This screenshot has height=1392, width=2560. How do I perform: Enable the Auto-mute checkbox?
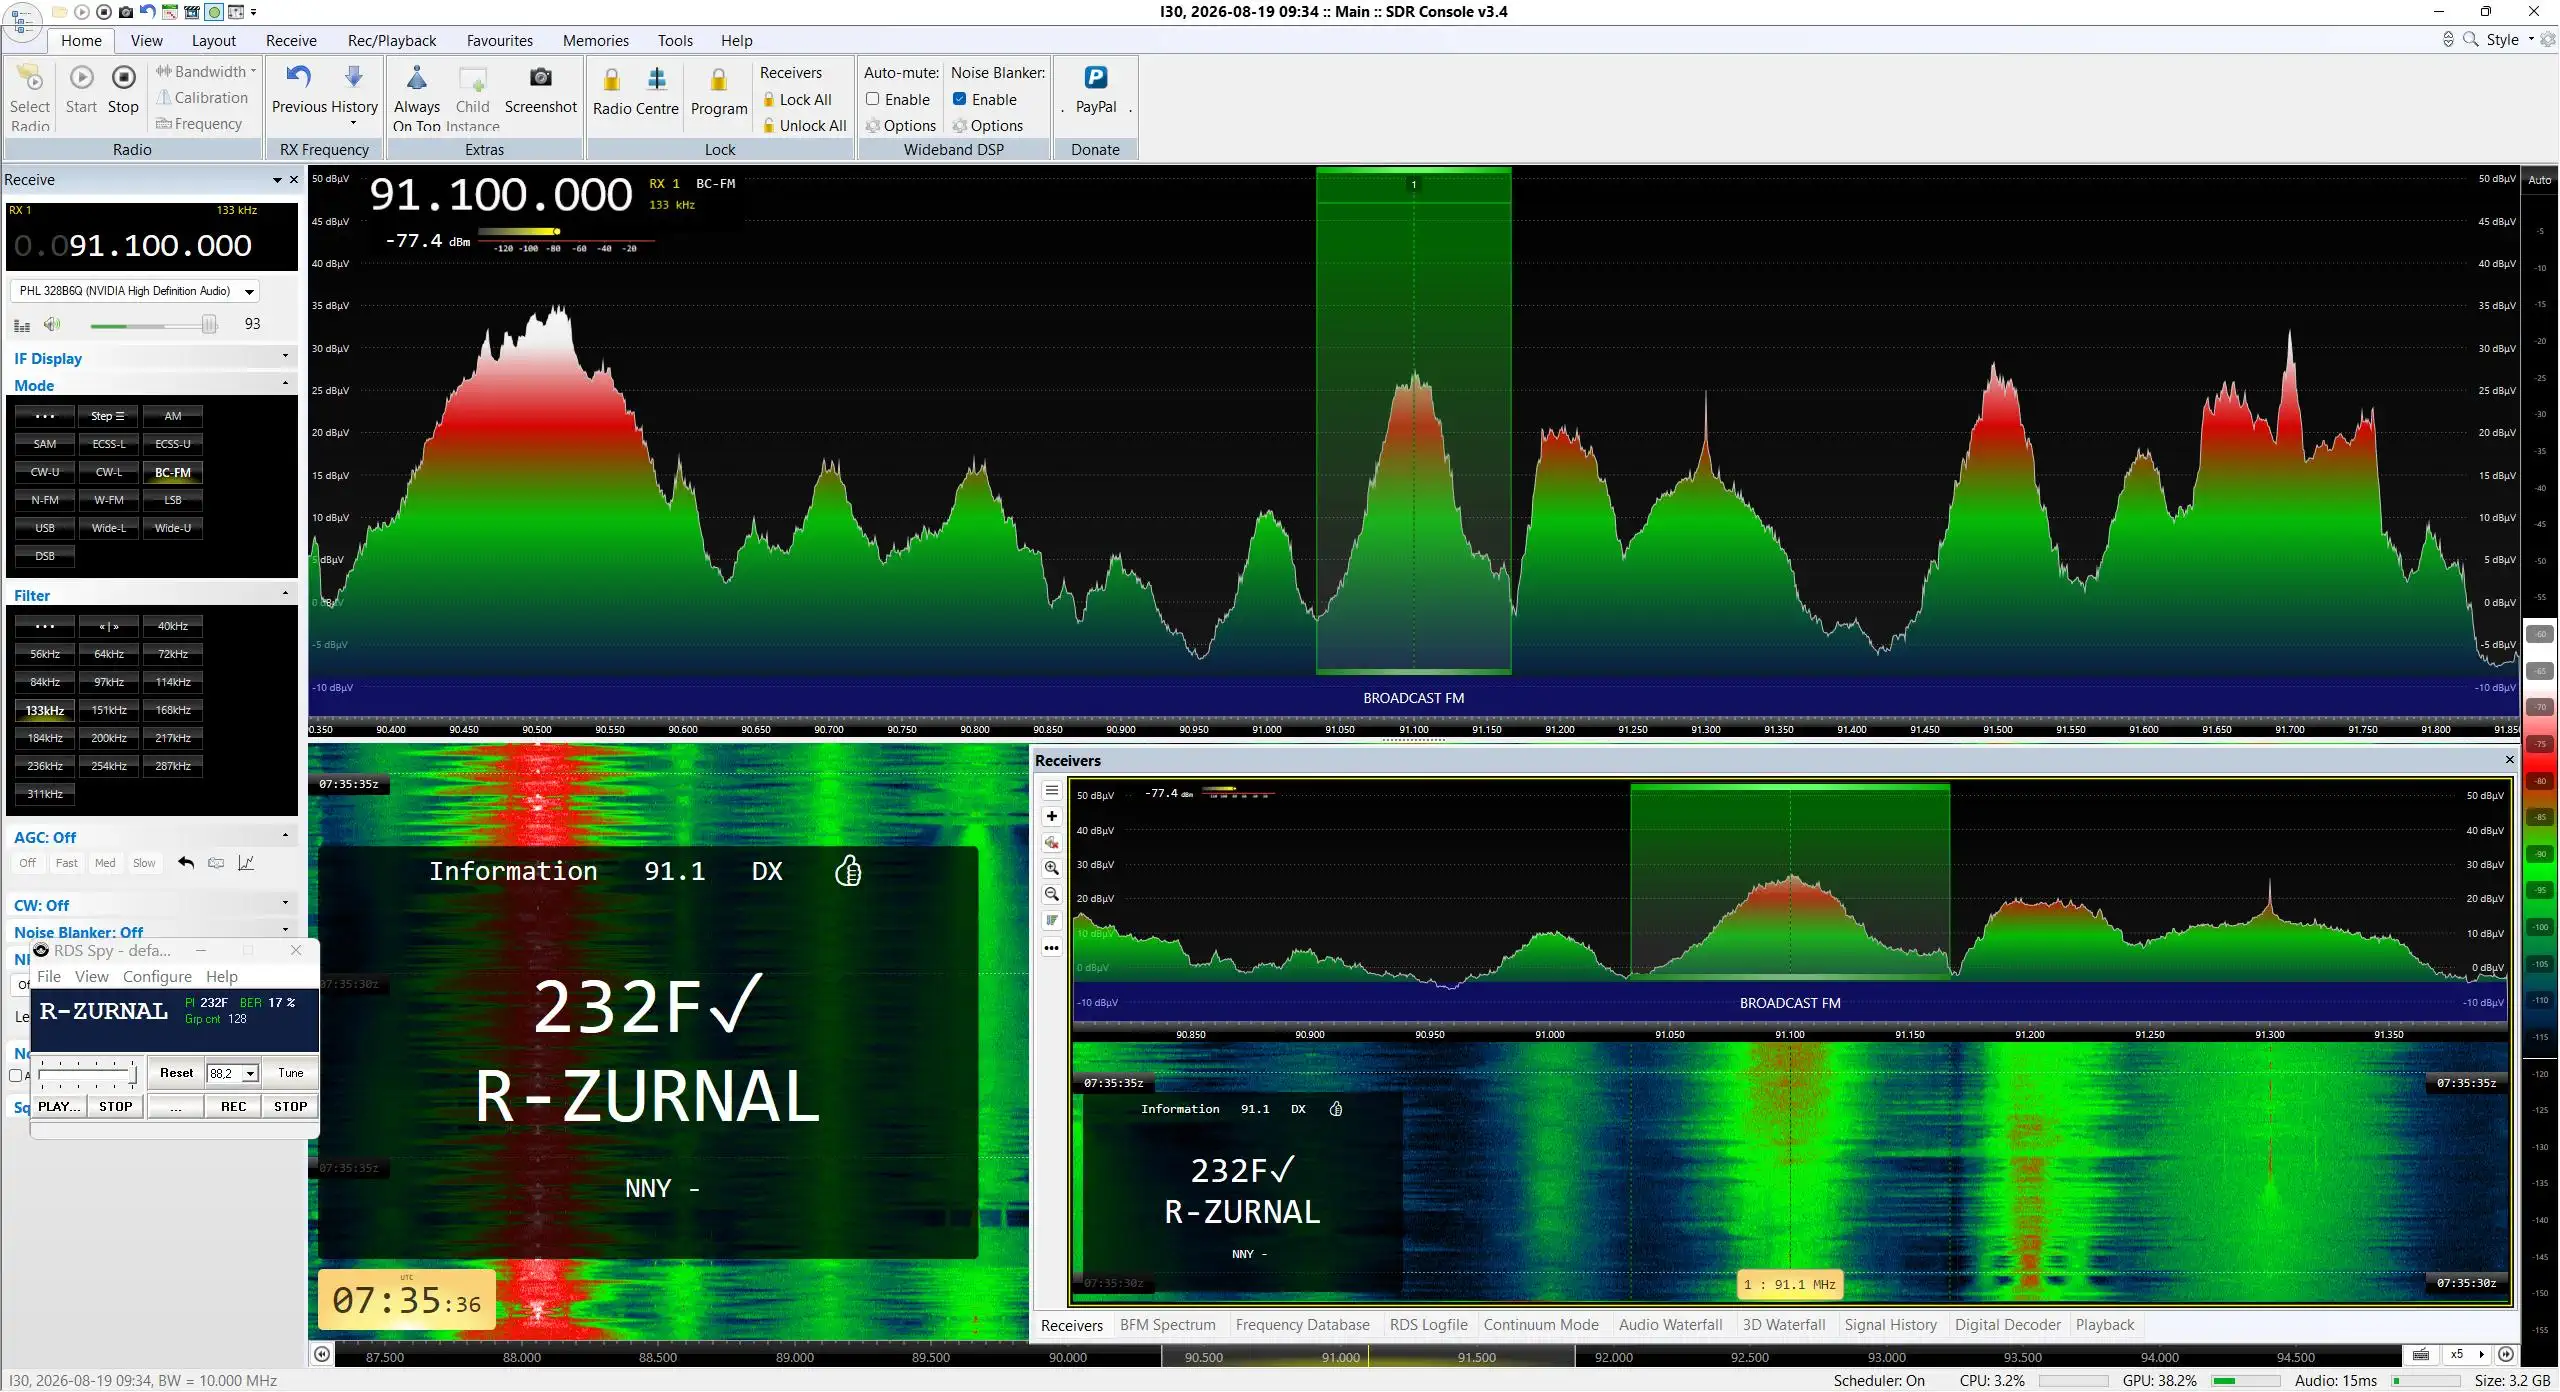(872, 99)
